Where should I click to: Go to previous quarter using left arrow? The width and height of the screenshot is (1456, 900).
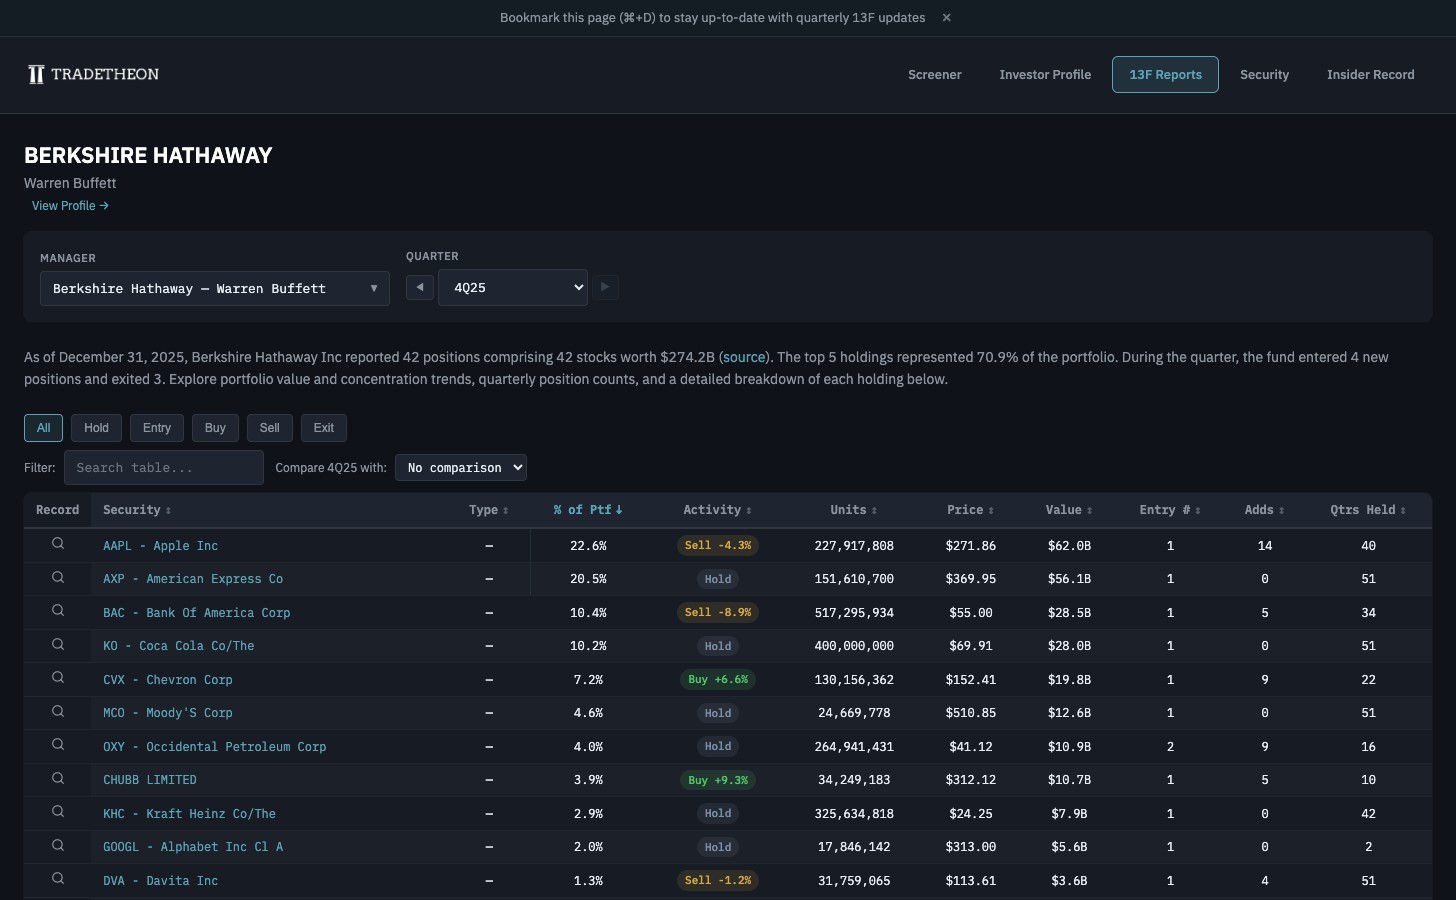coord(420,288)
